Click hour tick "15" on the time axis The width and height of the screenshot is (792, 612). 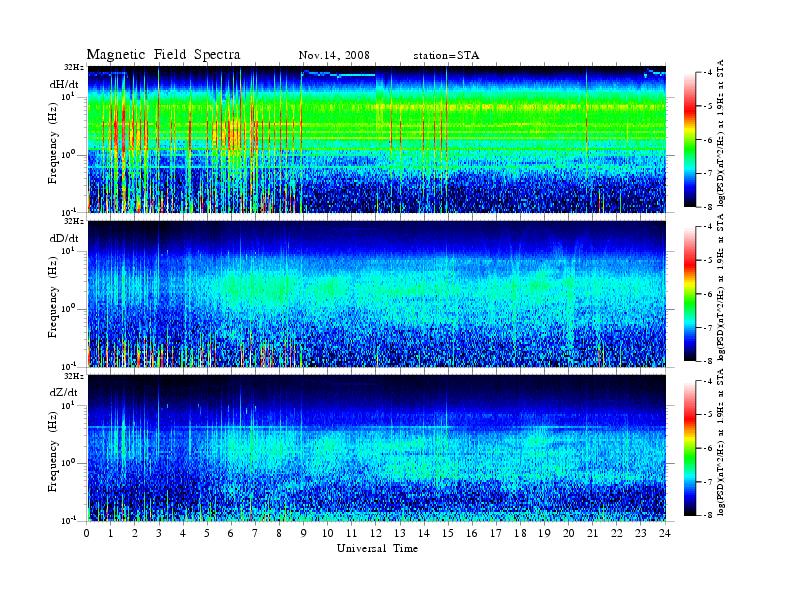click(x=448, y=533)
